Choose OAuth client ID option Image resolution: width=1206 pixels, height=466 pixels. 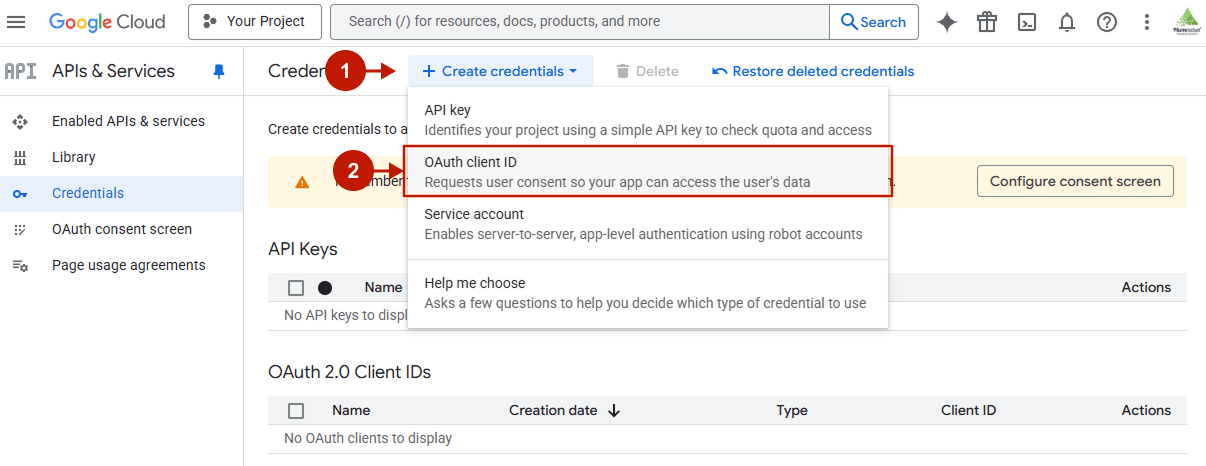[648, 172]
